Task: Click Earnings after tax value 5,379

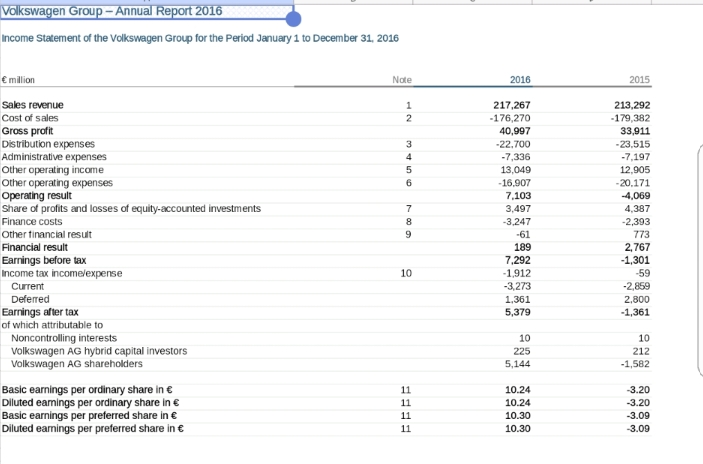Action: tap(518, 312)
